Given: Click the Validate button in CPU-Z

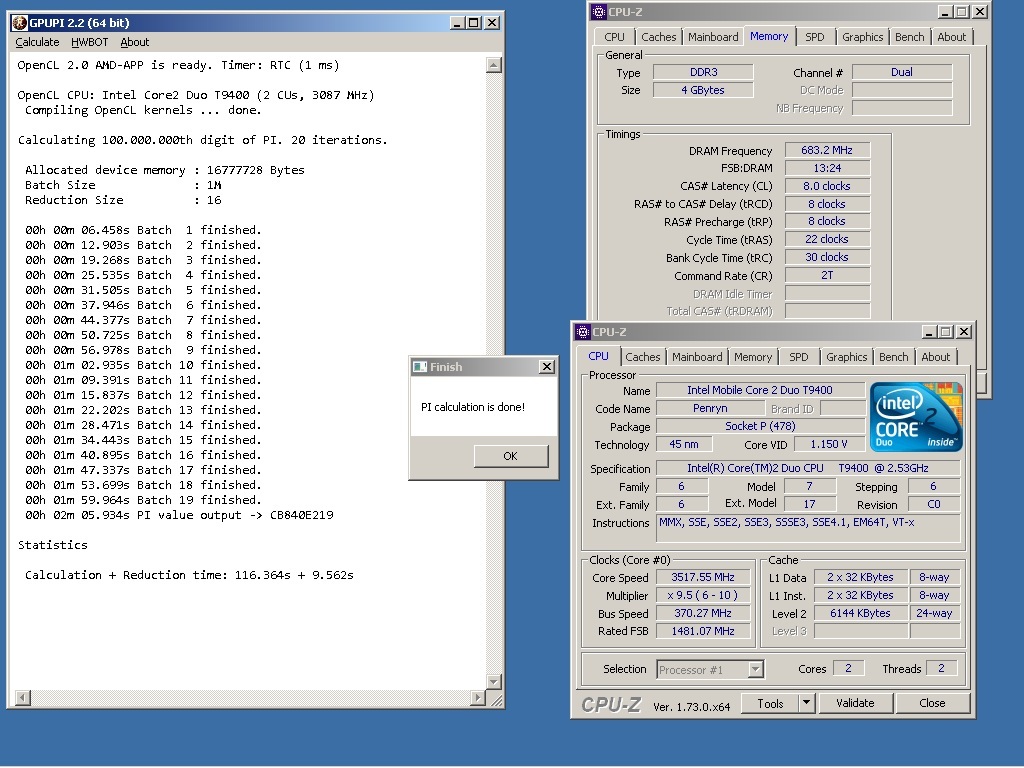Looking at the screenshot, I should pyautogui.click(x=855, y=703).
